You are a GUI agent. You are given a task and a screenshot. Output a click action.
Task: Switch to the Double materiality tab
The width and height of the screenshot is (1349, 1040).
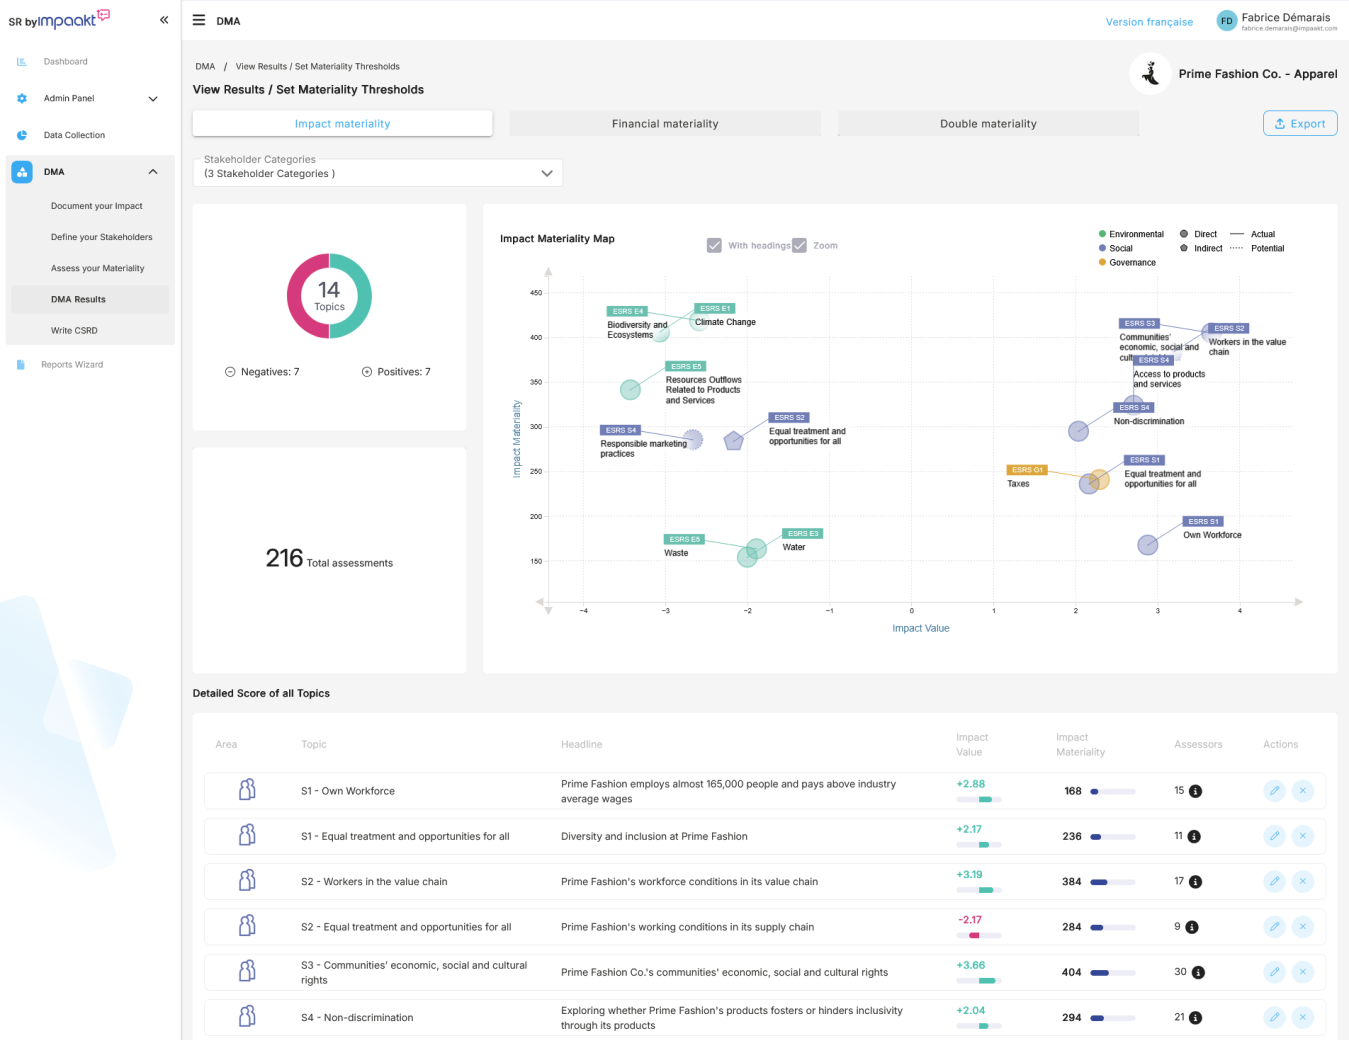pos(988,124)
